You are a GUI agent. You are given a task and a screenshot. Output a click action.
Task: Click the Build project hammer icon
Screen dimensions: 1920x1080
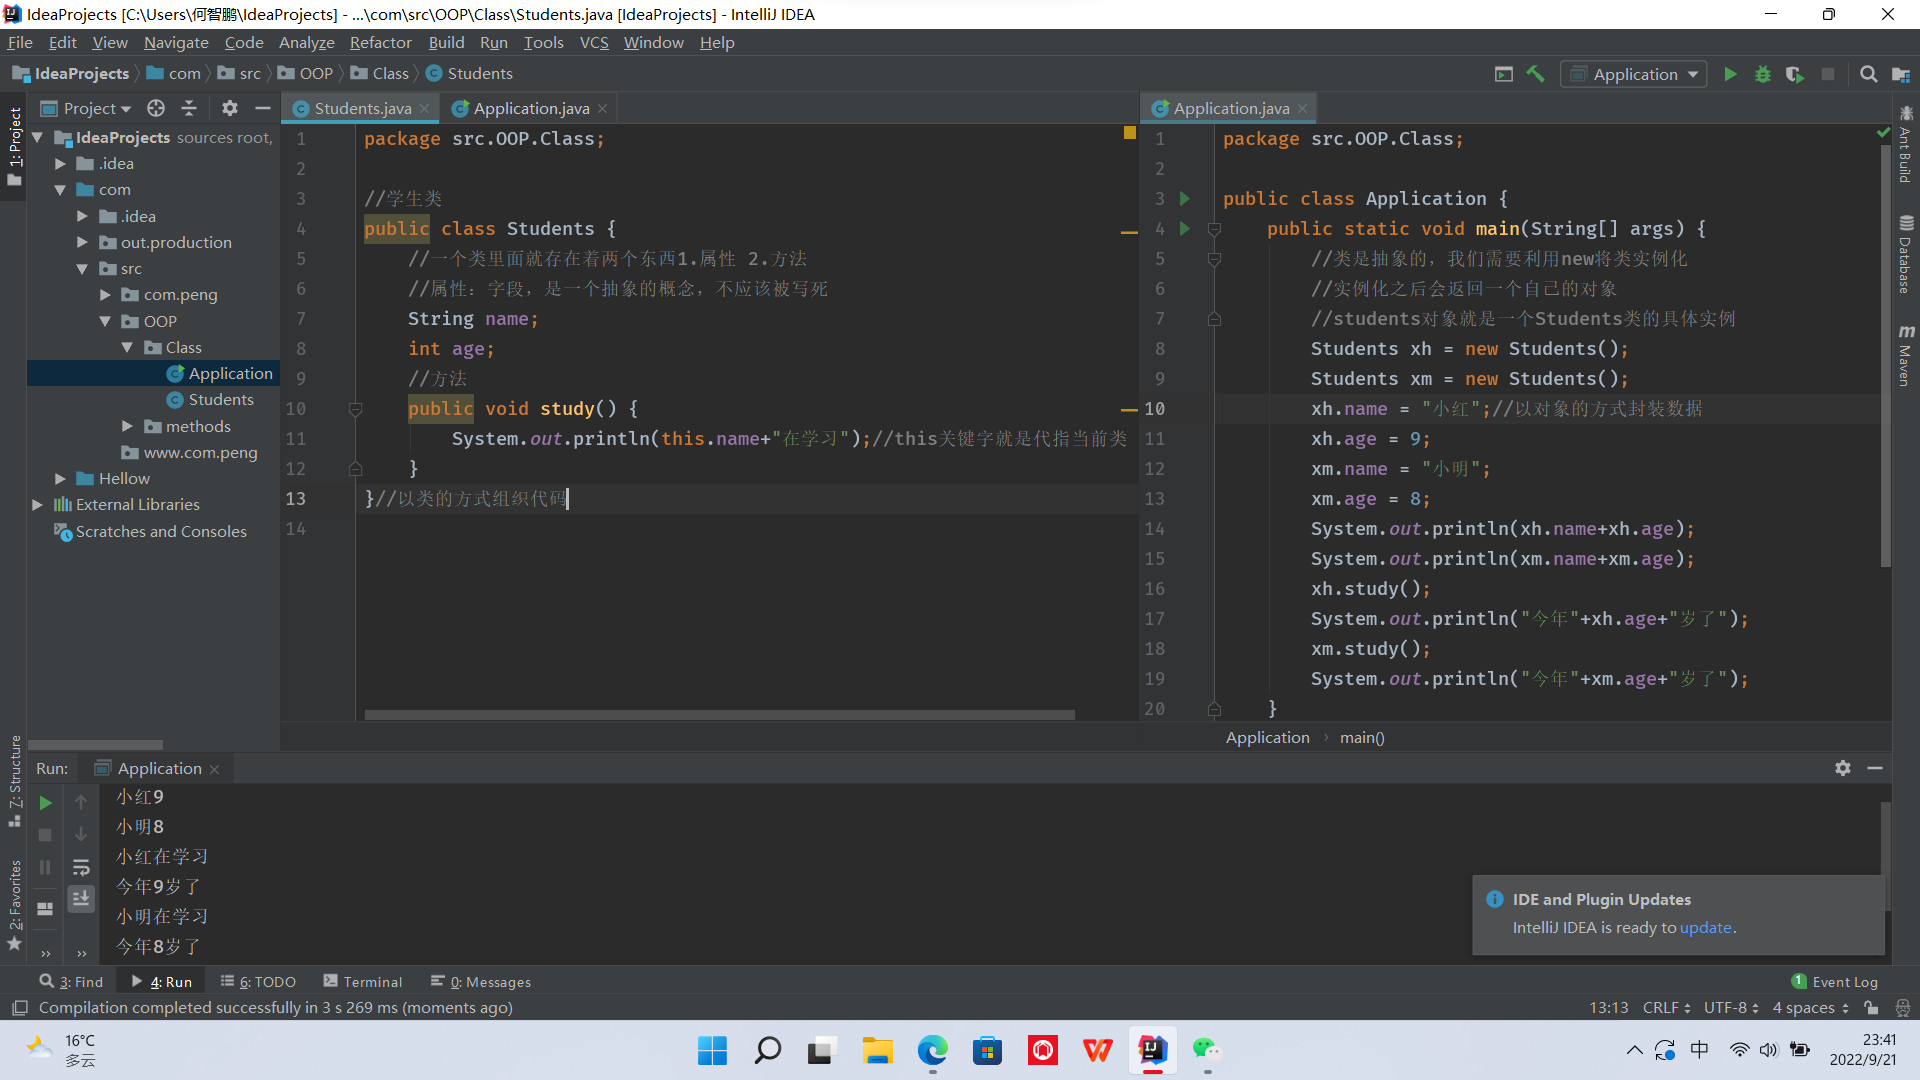pos(1535,74)
